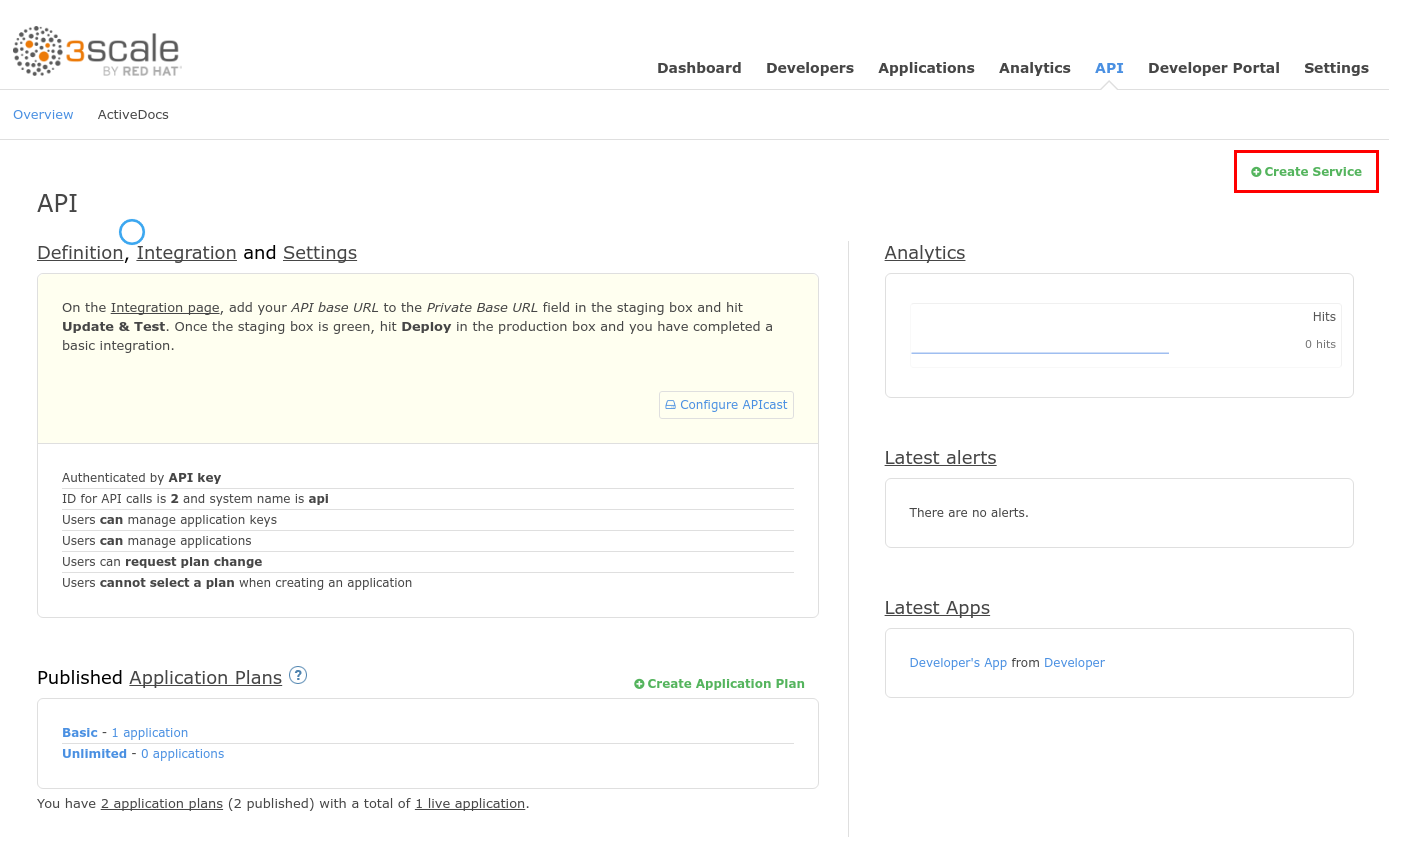Click the Basic application plan link
Screen dimensions: 1409x857
(x=80, y=733)
